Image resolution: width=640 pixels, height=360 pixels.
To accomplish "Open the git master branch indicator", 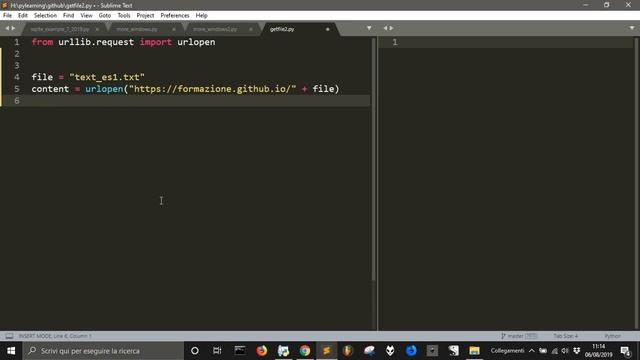I will [x=519, y=336].
